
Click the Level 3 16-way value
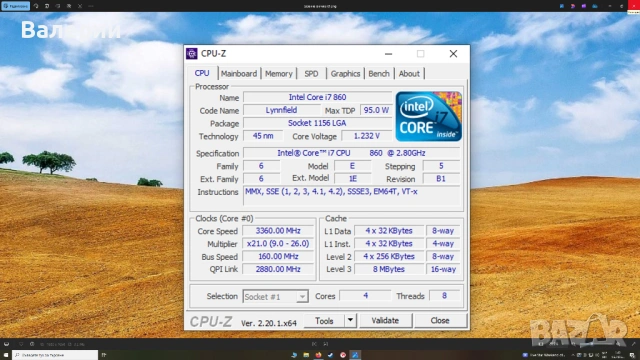click(443, 269)
